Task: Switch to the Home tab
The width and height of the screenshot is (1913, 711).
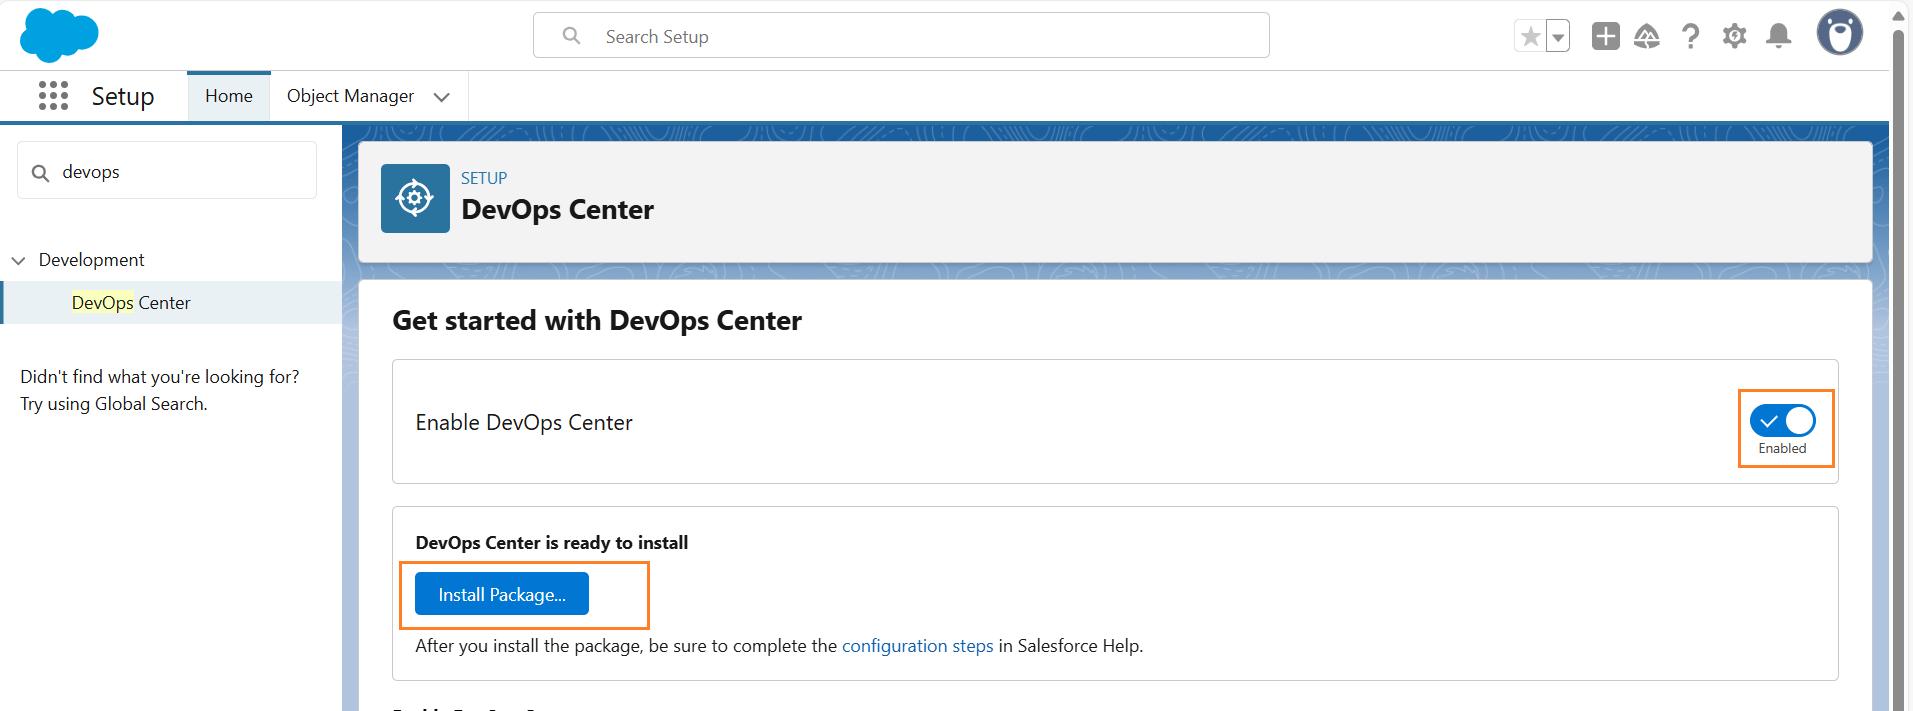Action: (x=229, y=96)
